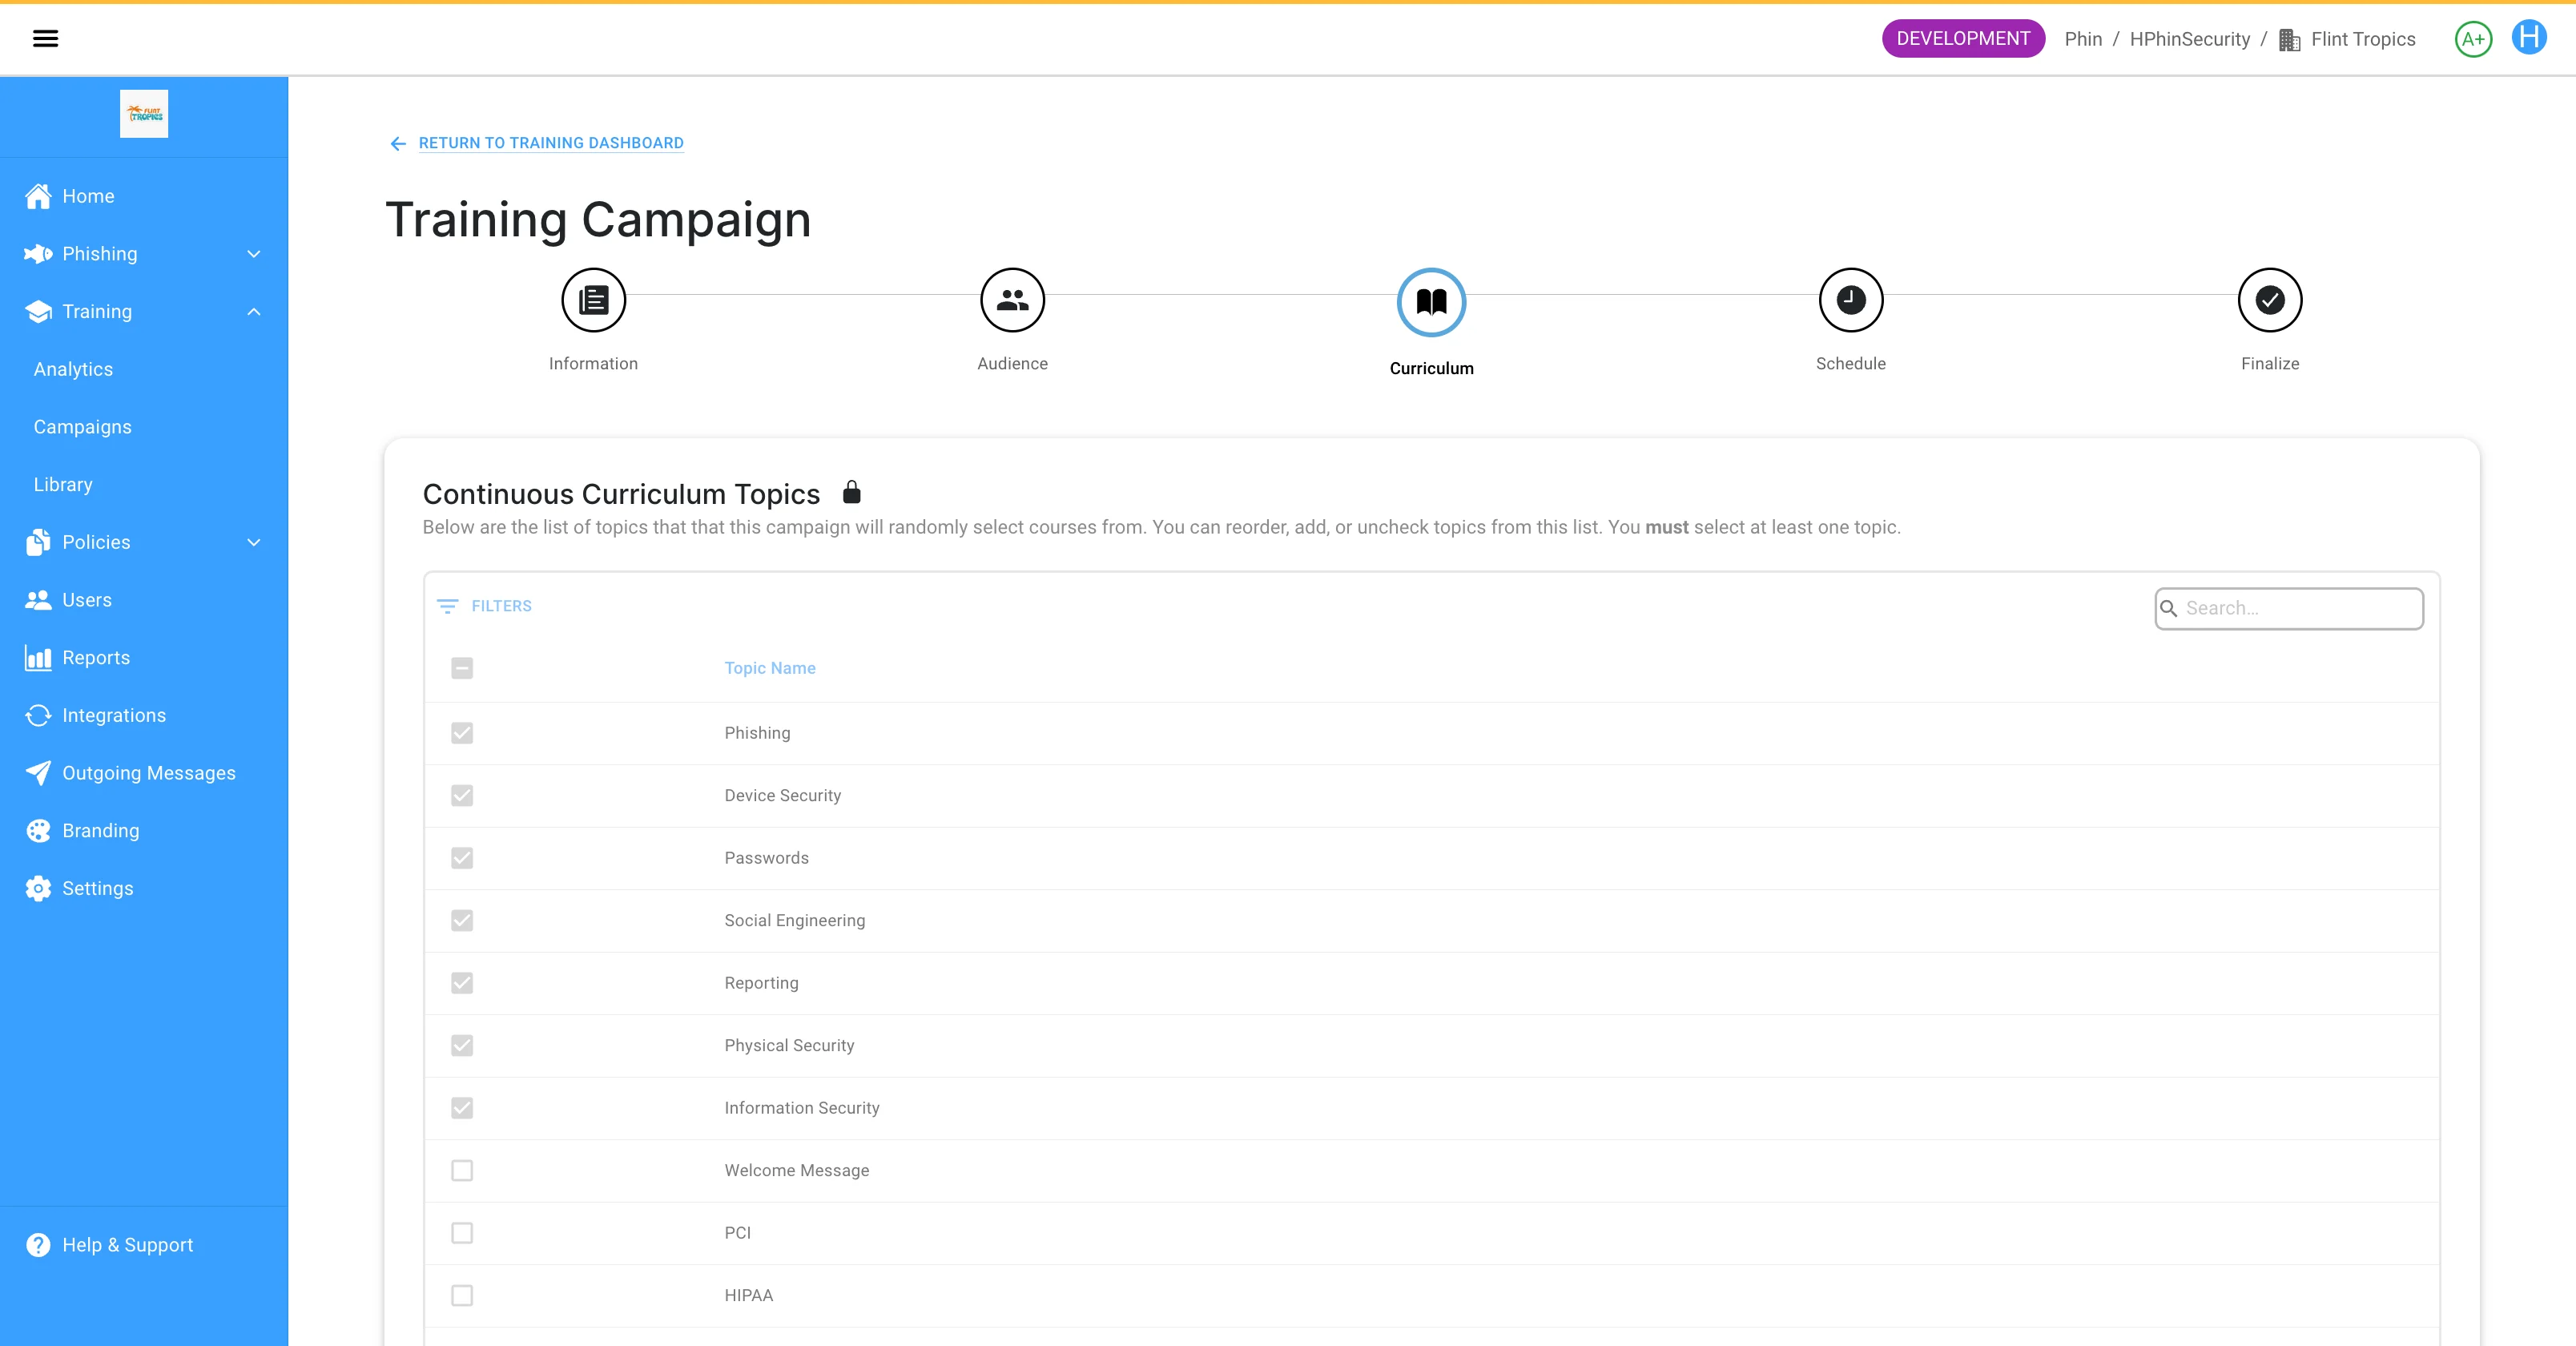Uncheck the Phishing topic checkbox
The width and height of the screenshot is (2576, 1346).
coord(462,733)
